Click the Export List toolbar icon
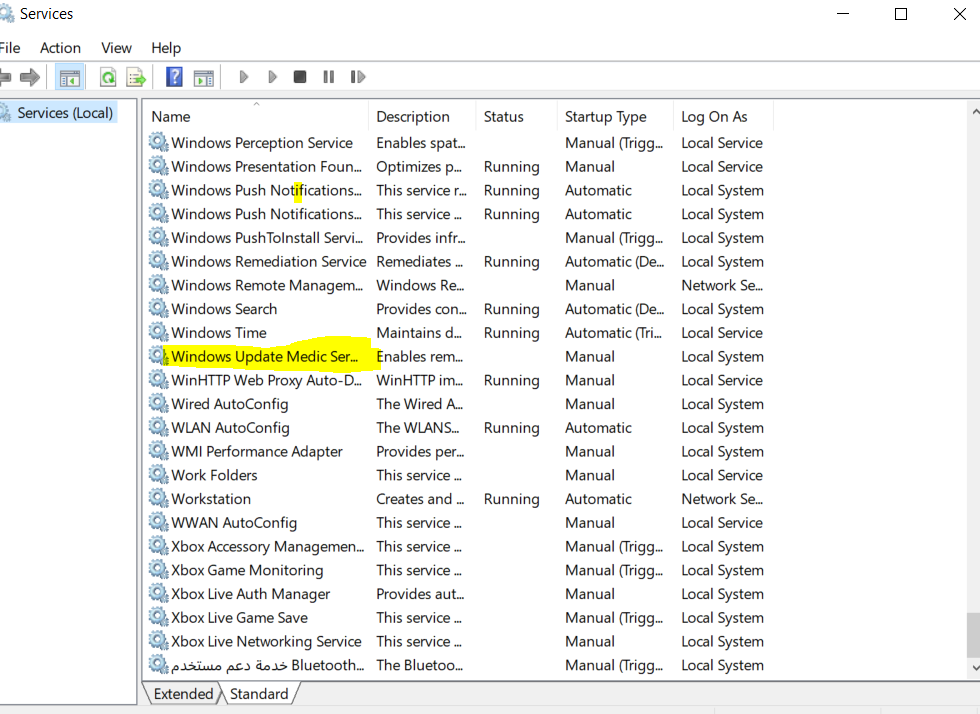The image size is (980, 714). coord(136,77)
